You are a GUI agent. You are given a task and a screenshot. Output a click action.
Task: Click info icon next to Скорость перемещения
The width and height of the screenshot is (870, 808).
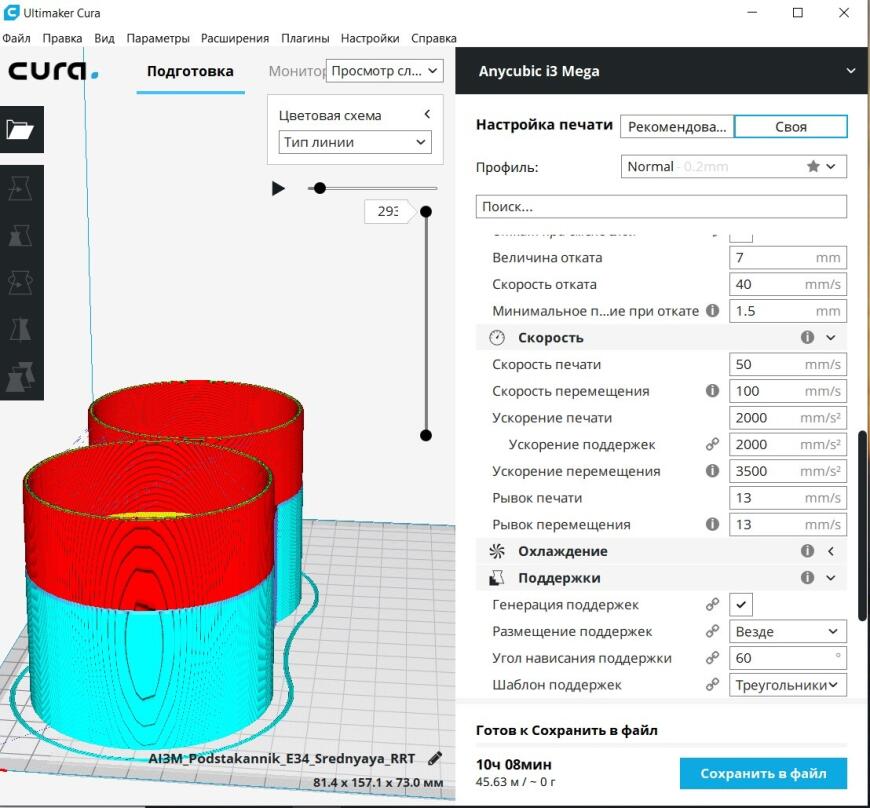712,391
